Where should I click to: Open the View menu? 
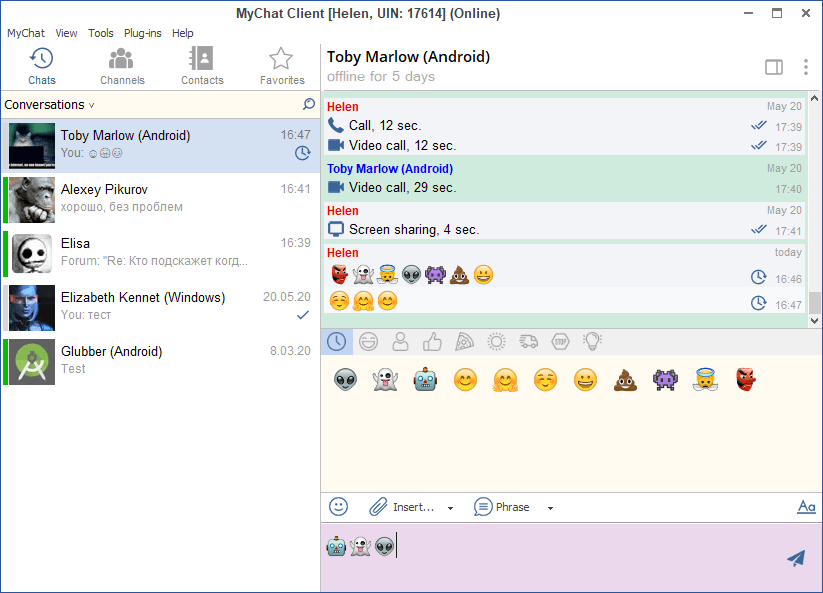[x=66, y=33]
